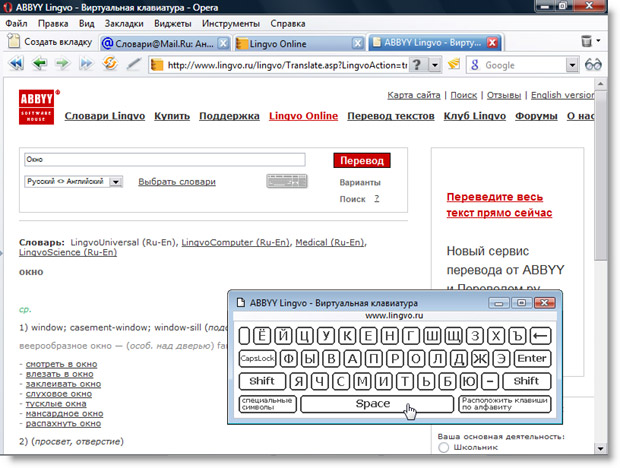Click the page scrollbar up arrow
Image resolution: width=620 pixels, height=468 pixels.
[600, 84]
